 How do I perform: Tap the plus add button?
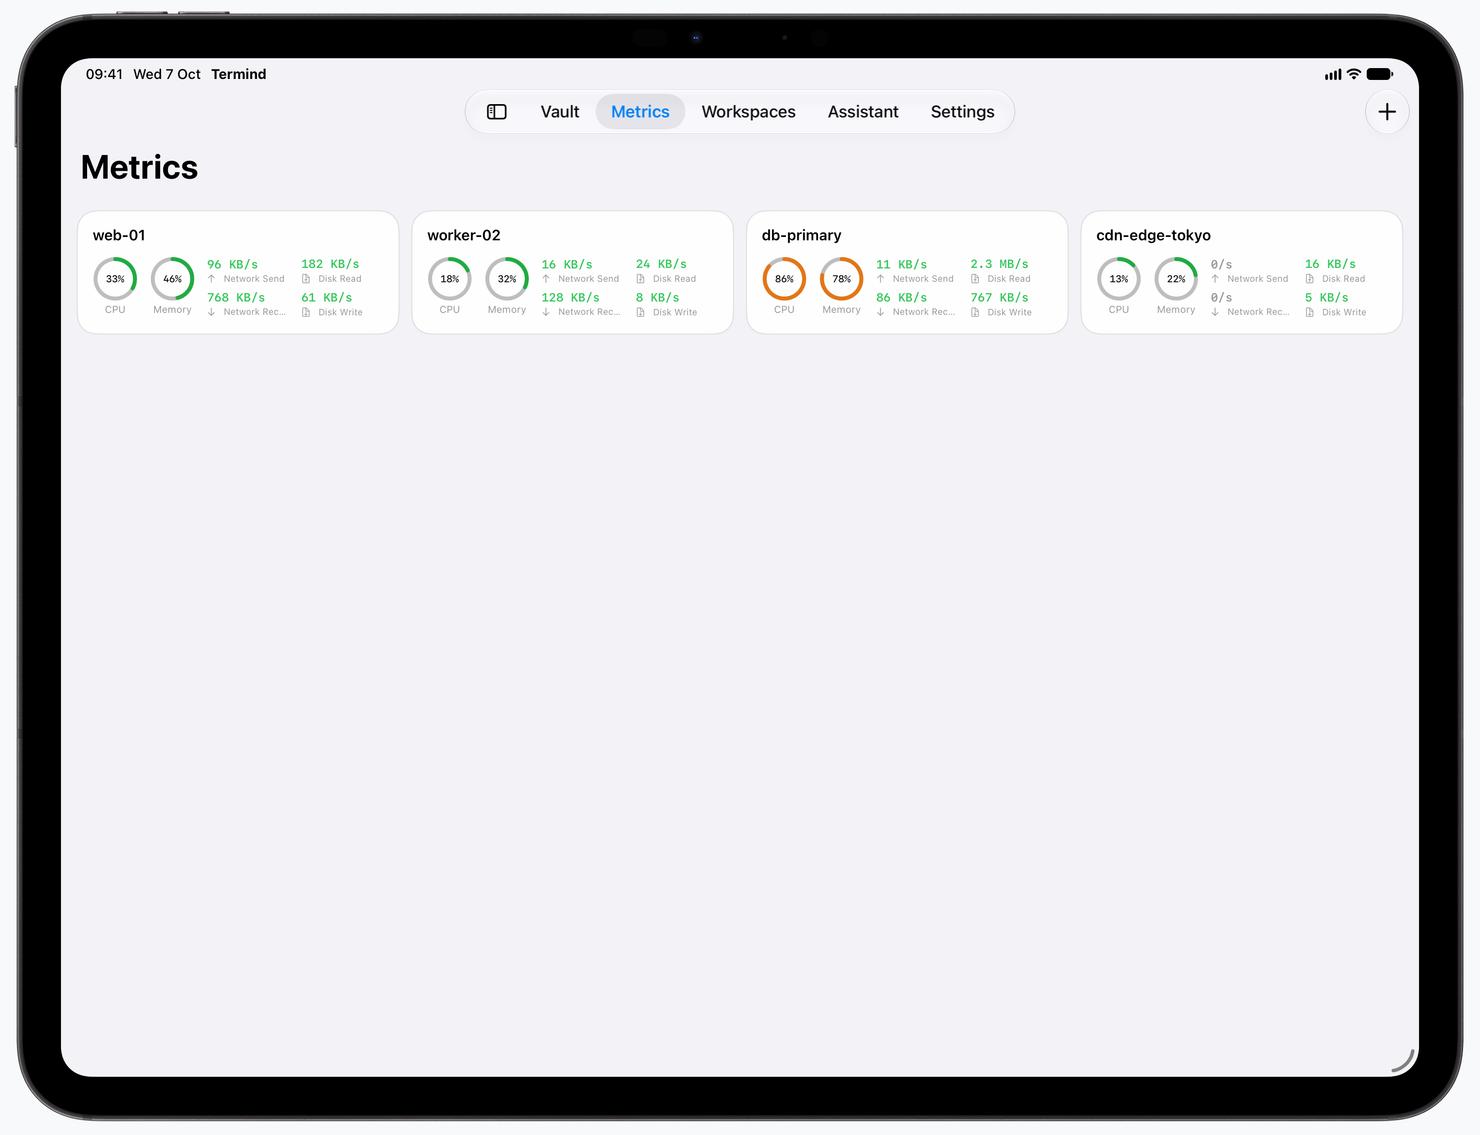1387,112
